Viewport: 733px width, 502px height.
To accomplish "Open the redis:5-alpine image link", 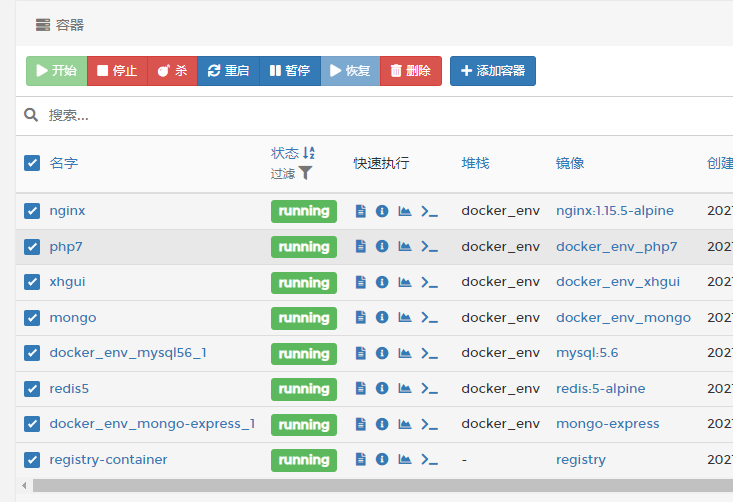I will click(601, 388).
